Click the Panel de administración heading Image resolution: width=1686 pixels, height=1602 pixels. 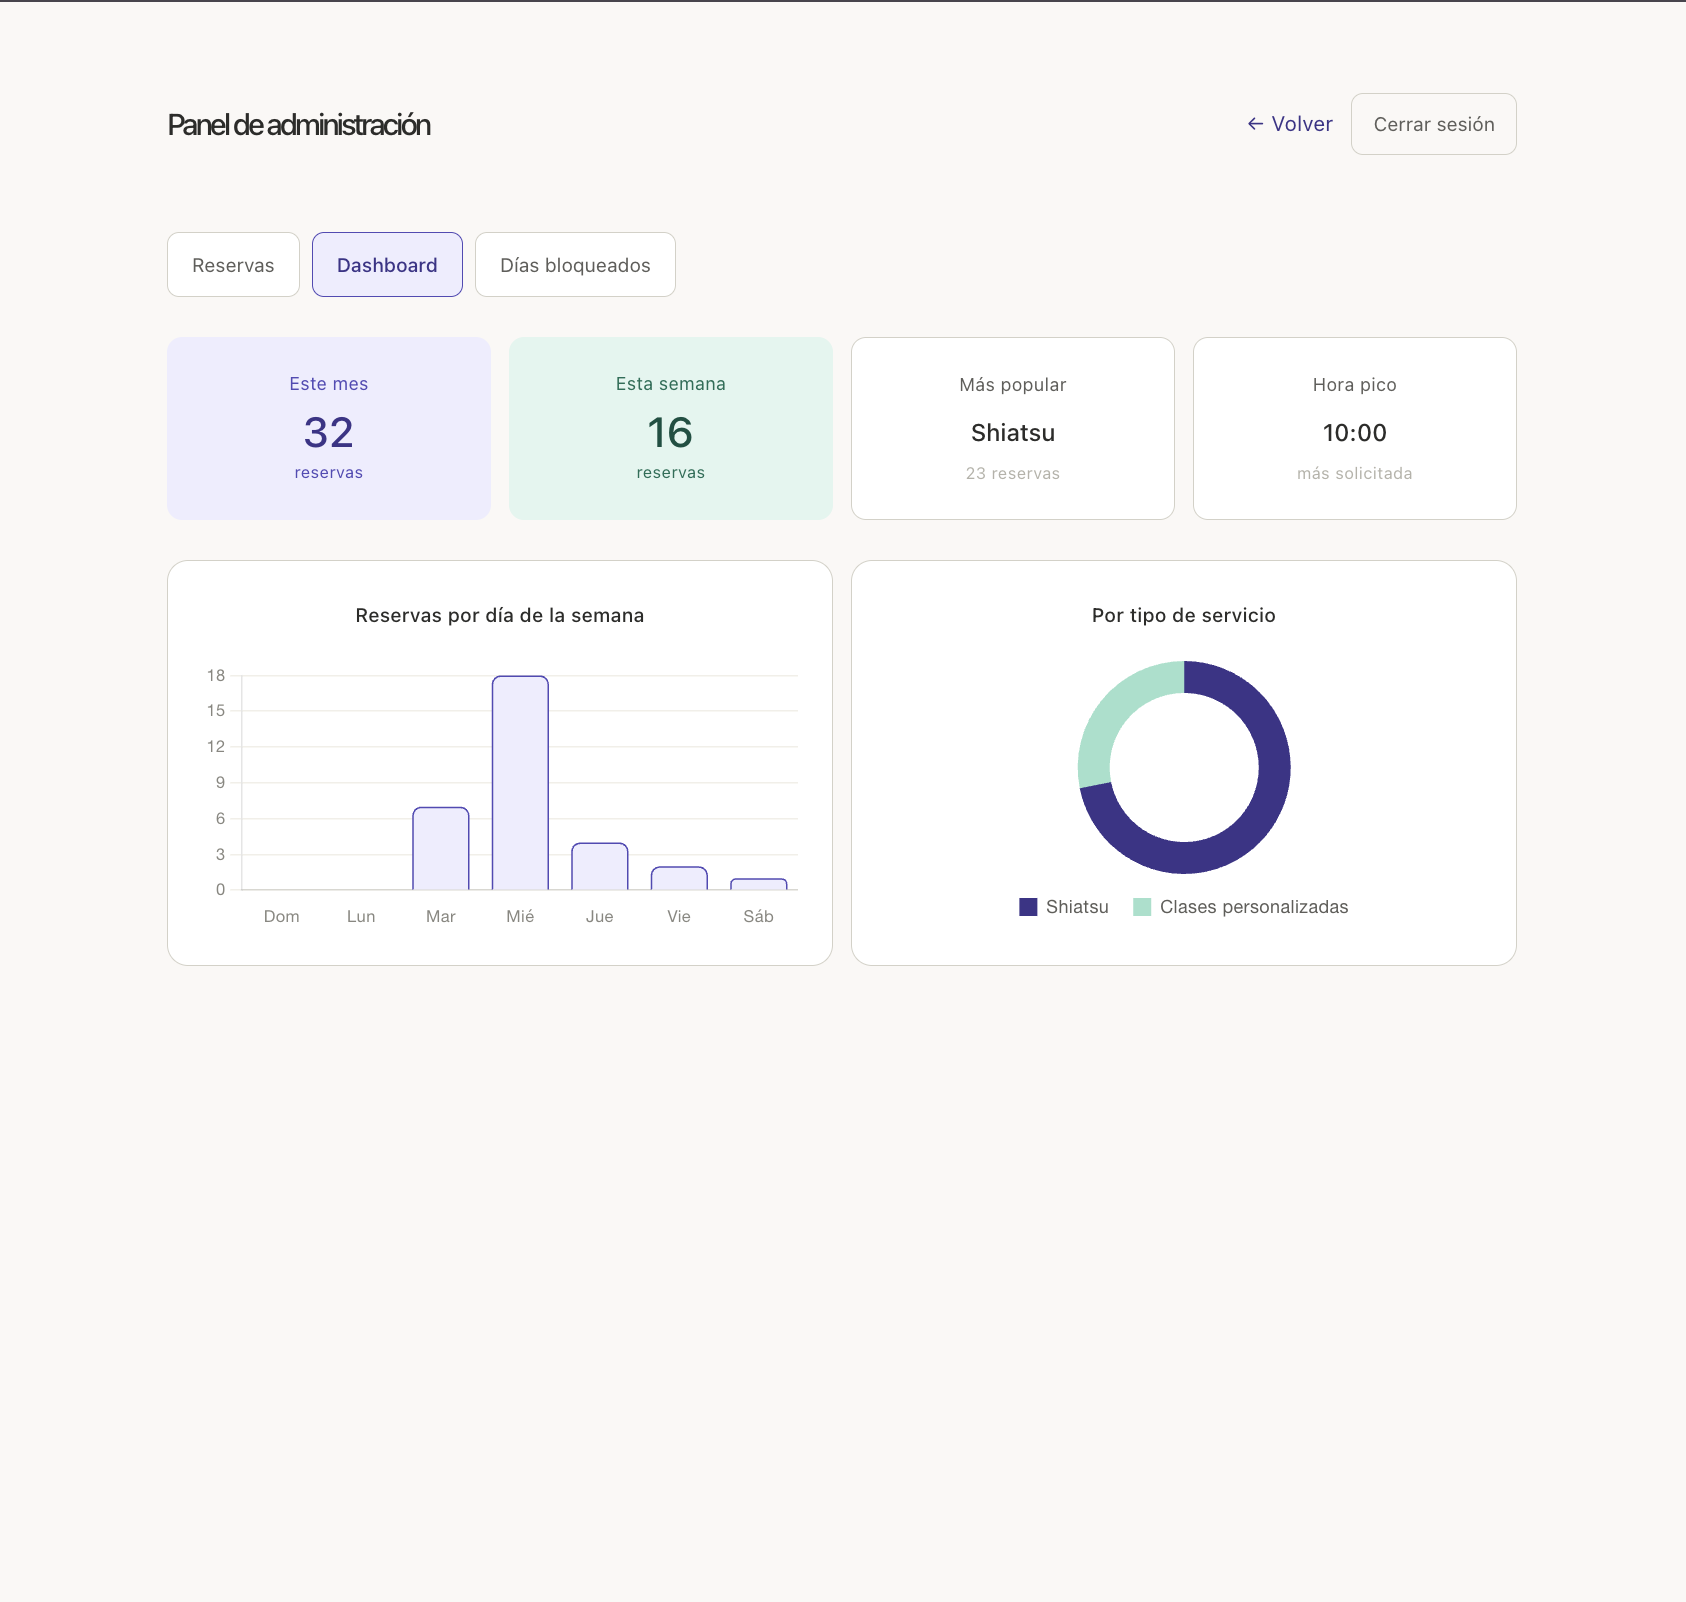click(x=299, y=125)
